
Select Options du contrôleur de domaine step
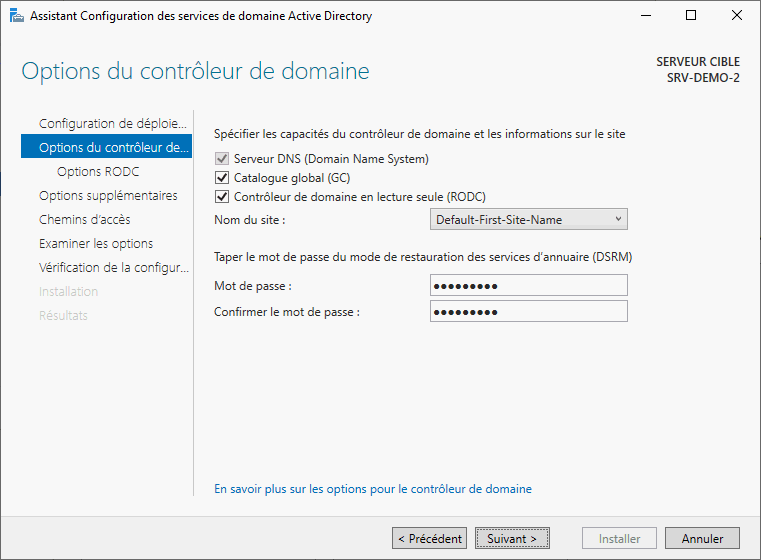click(x=112, y=148)
